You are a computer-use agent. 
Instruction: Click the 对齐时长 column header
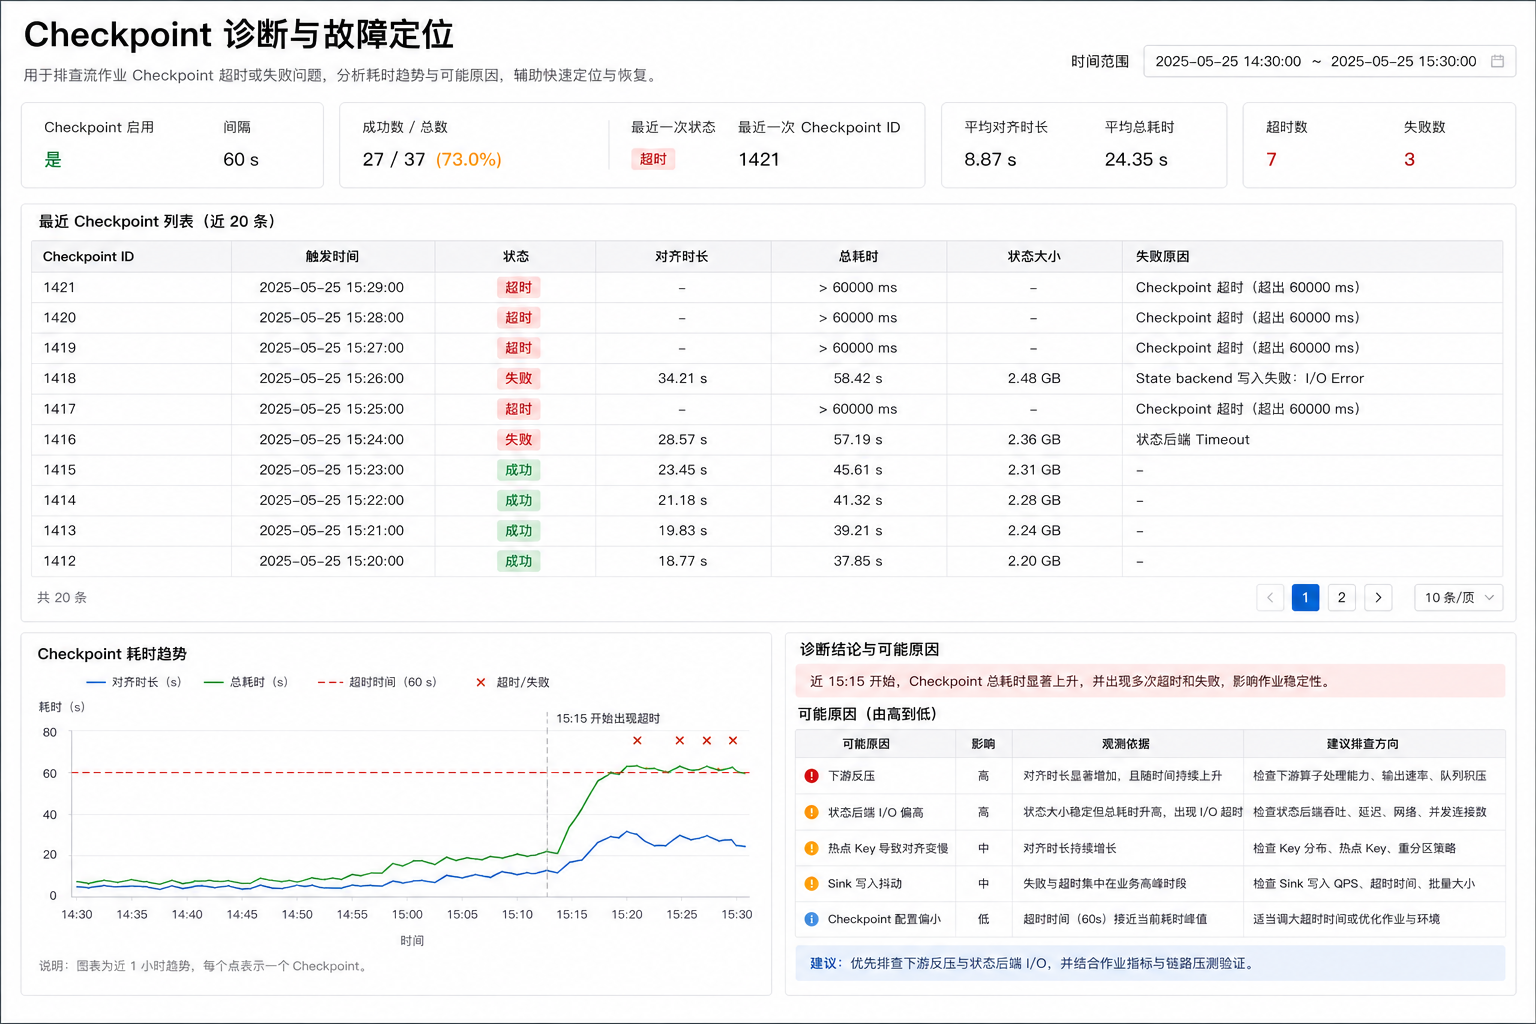pos(682,257)
